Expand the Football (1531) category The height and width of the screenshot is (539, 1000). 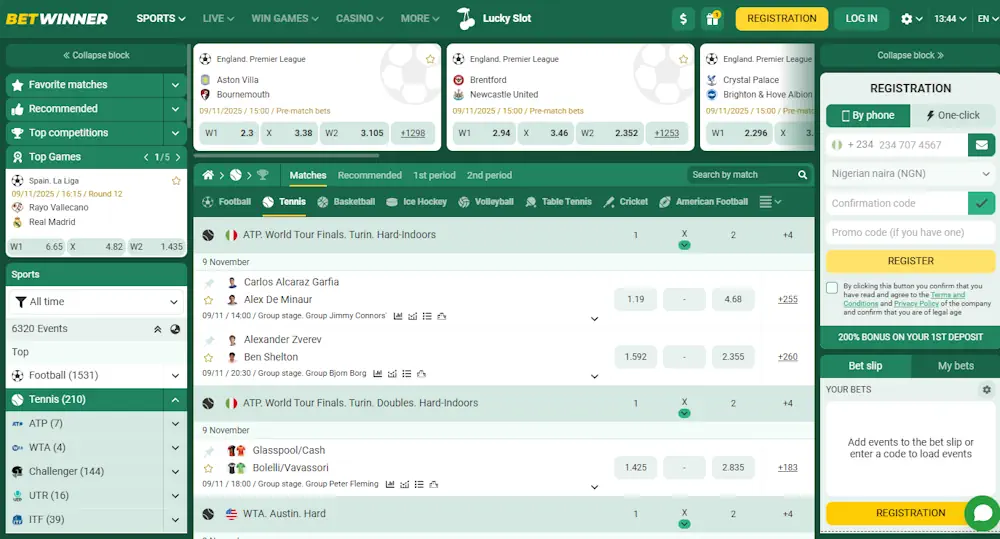coord(175,376)
